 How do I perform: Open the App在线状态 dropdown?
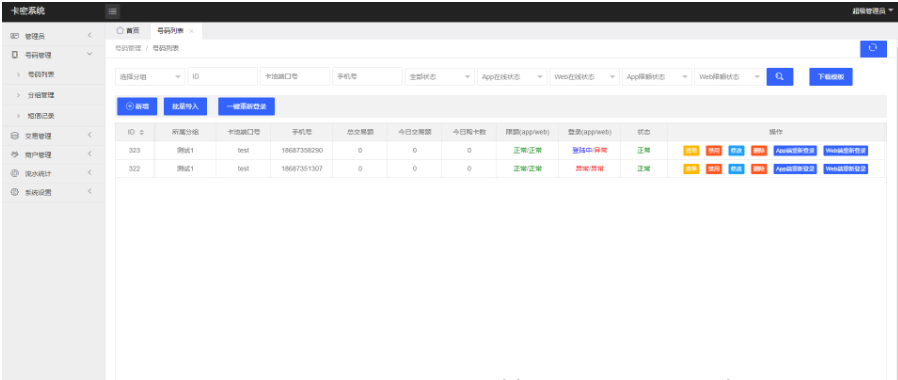[512, 77]
